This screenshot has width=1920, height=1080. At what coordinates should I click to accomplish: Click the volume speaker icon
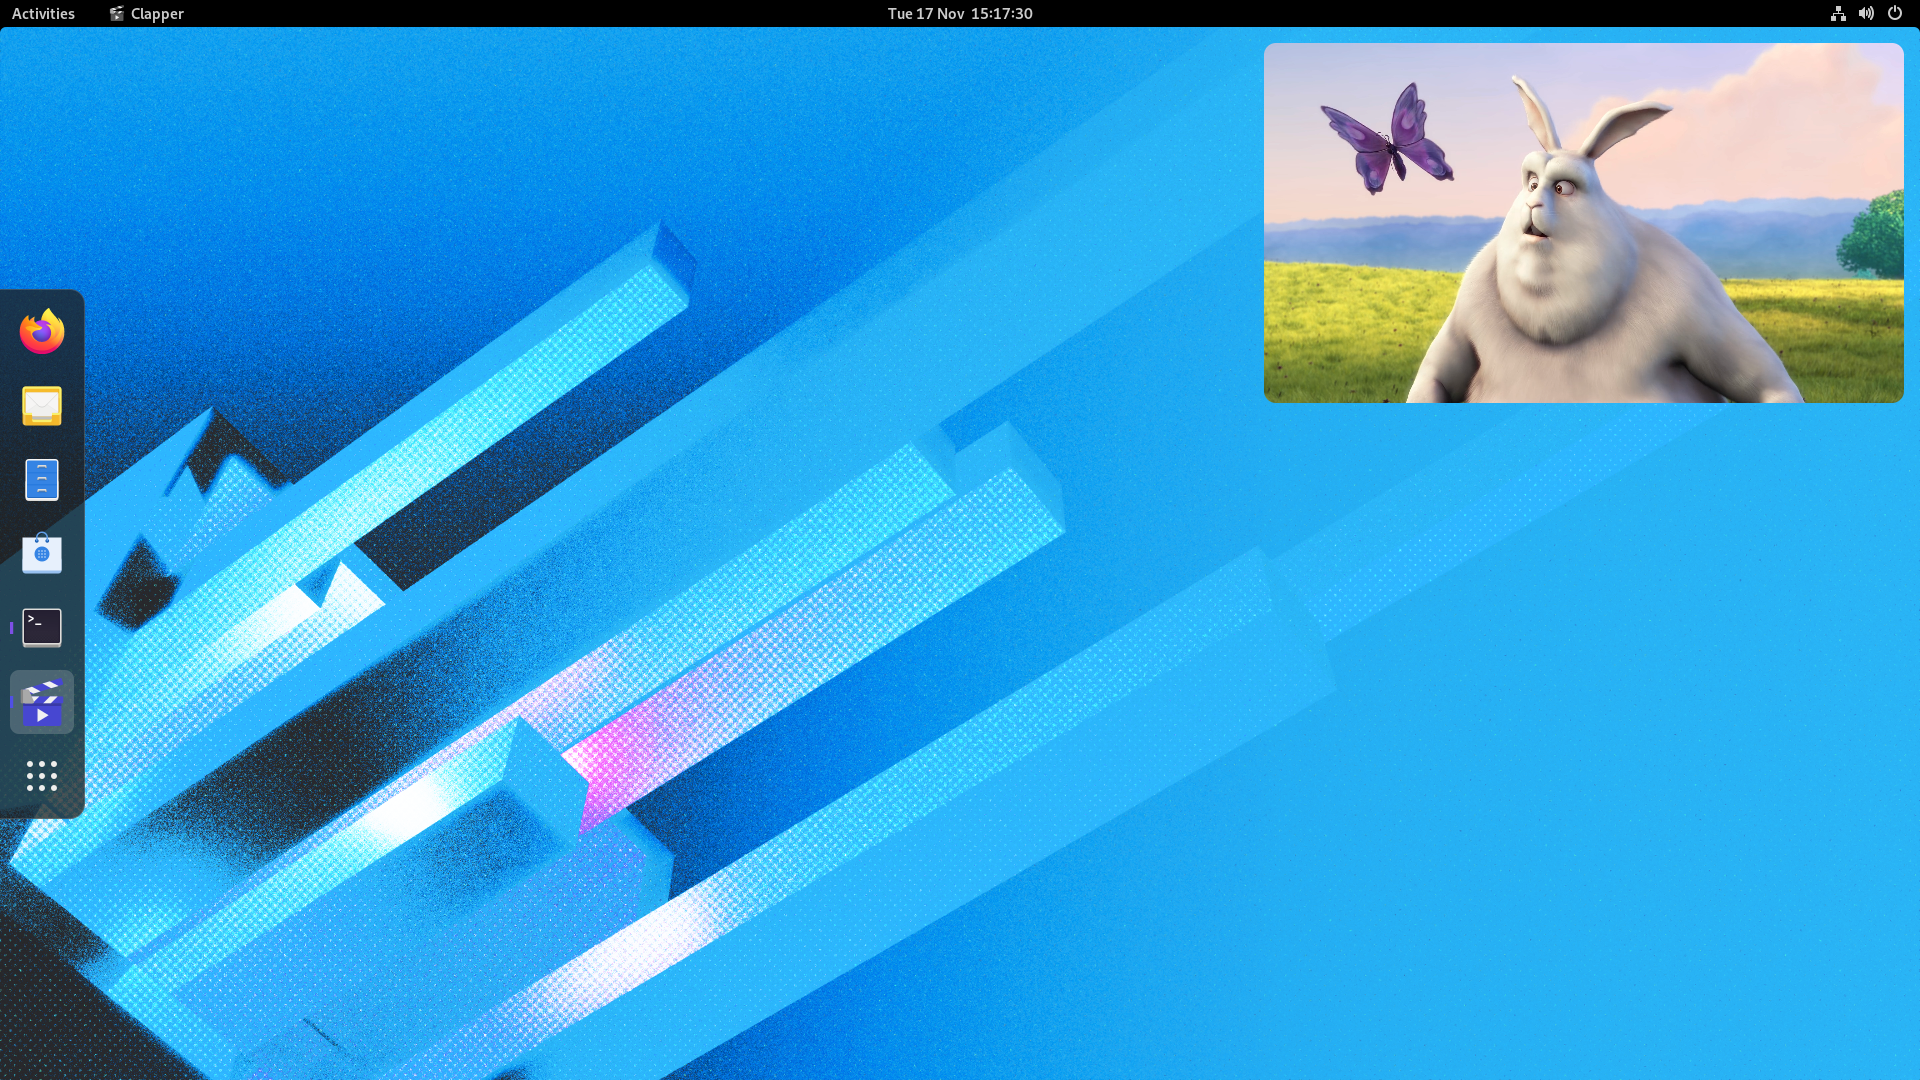[1866, 13]
